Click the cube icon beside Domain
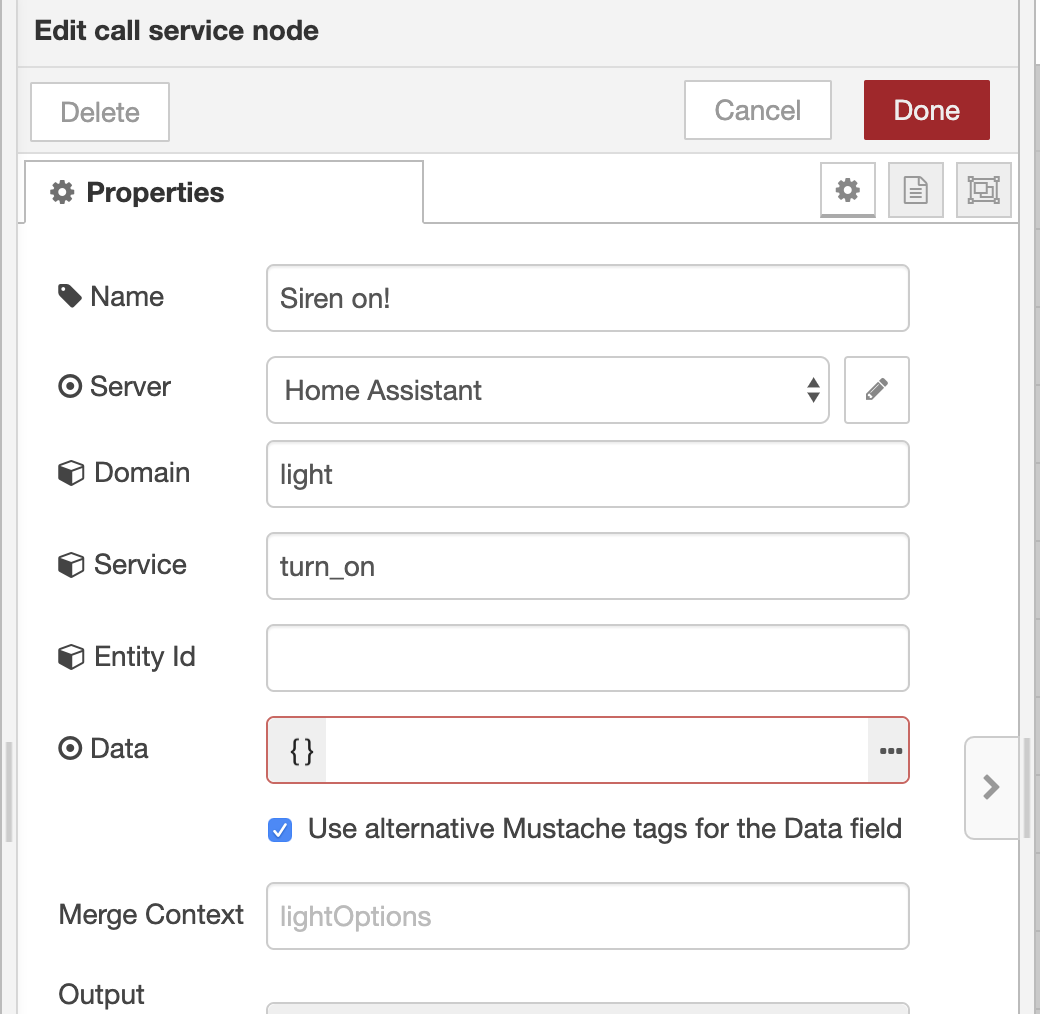 pos(70,471)
